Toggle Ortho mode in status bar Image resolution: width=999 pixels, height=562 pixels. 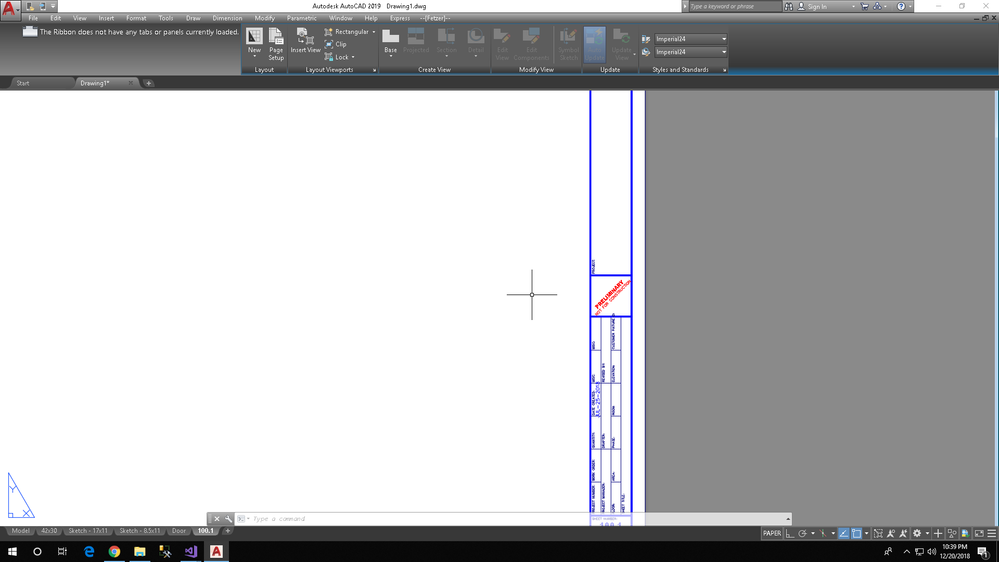[790, 533]
